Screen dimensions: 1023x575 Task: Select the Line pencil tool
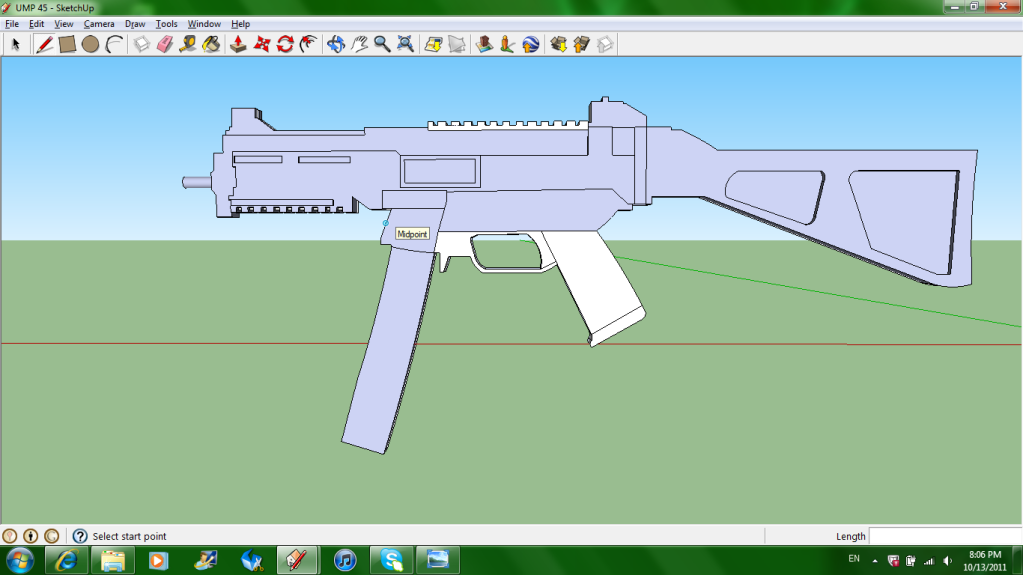pyautogui.click(x=44, y=44)
